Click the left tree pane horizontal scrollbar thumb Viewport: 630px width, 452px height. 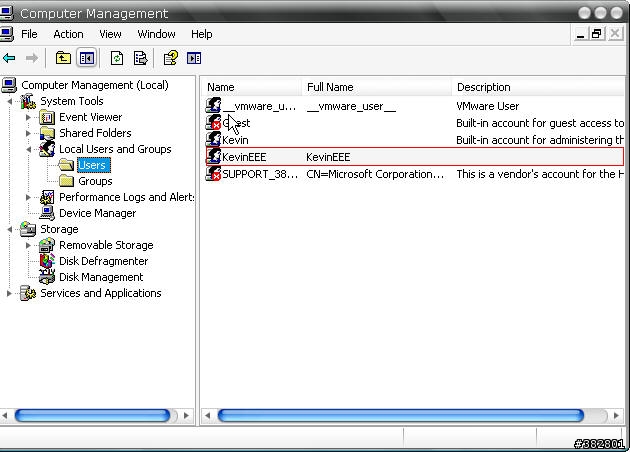[92, 415]
